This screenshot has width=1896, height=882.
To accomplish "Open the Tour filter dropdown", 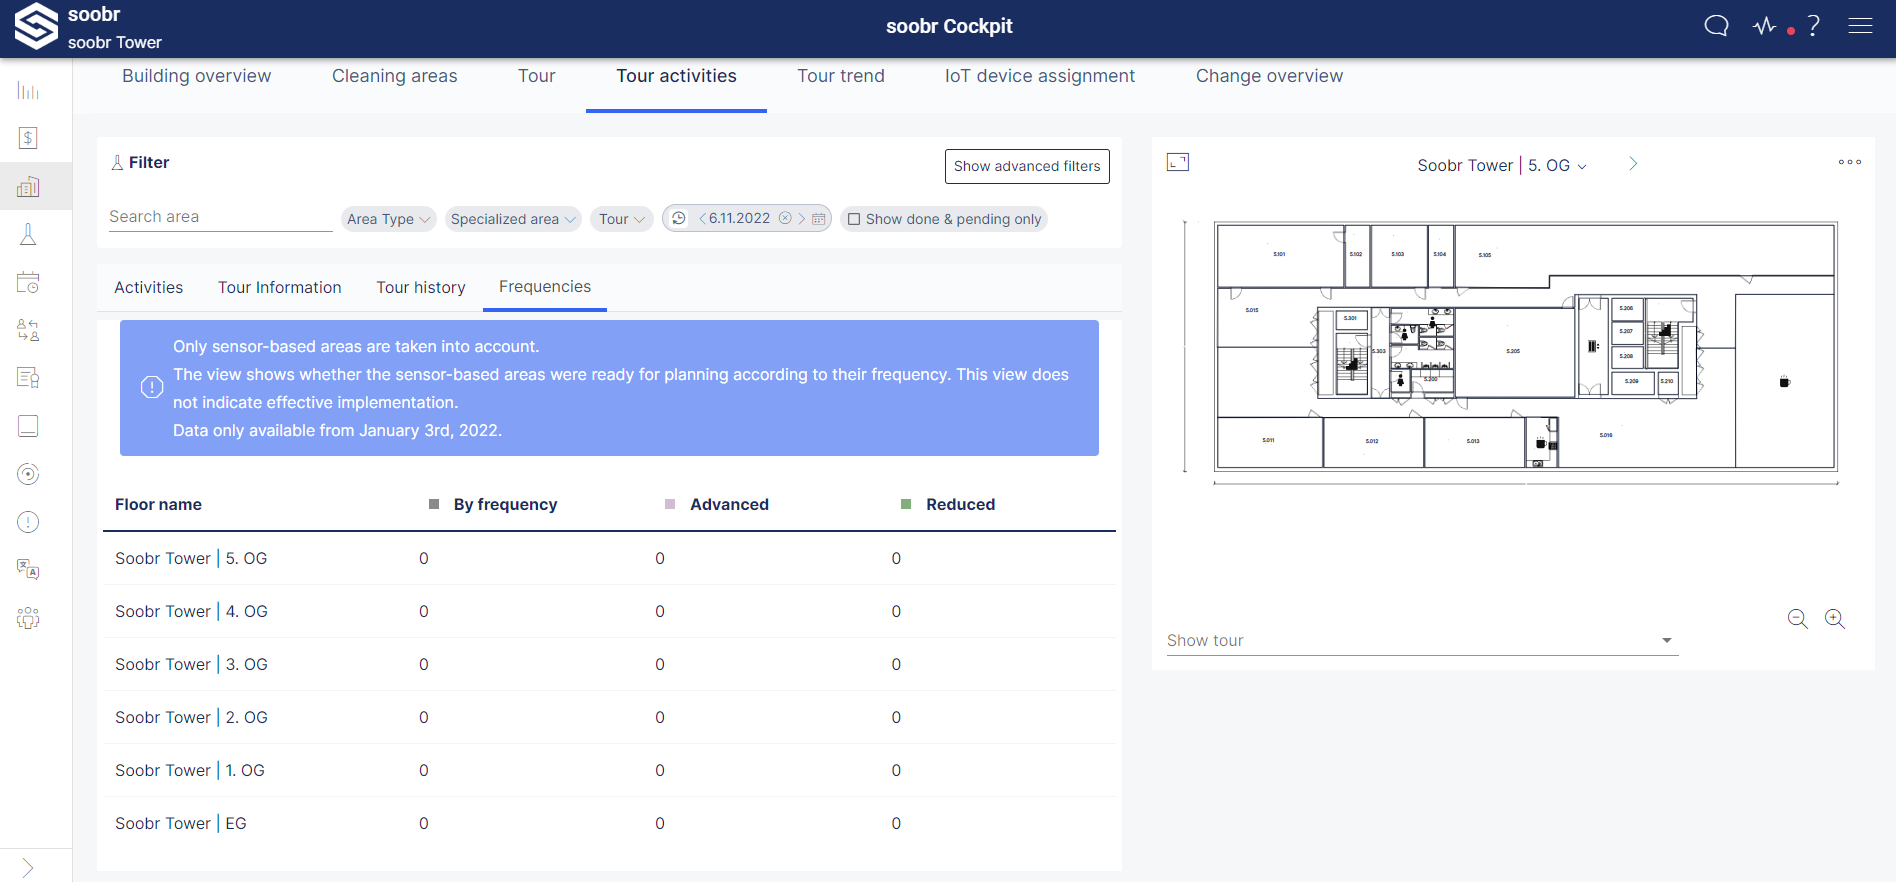I will 622,219.
